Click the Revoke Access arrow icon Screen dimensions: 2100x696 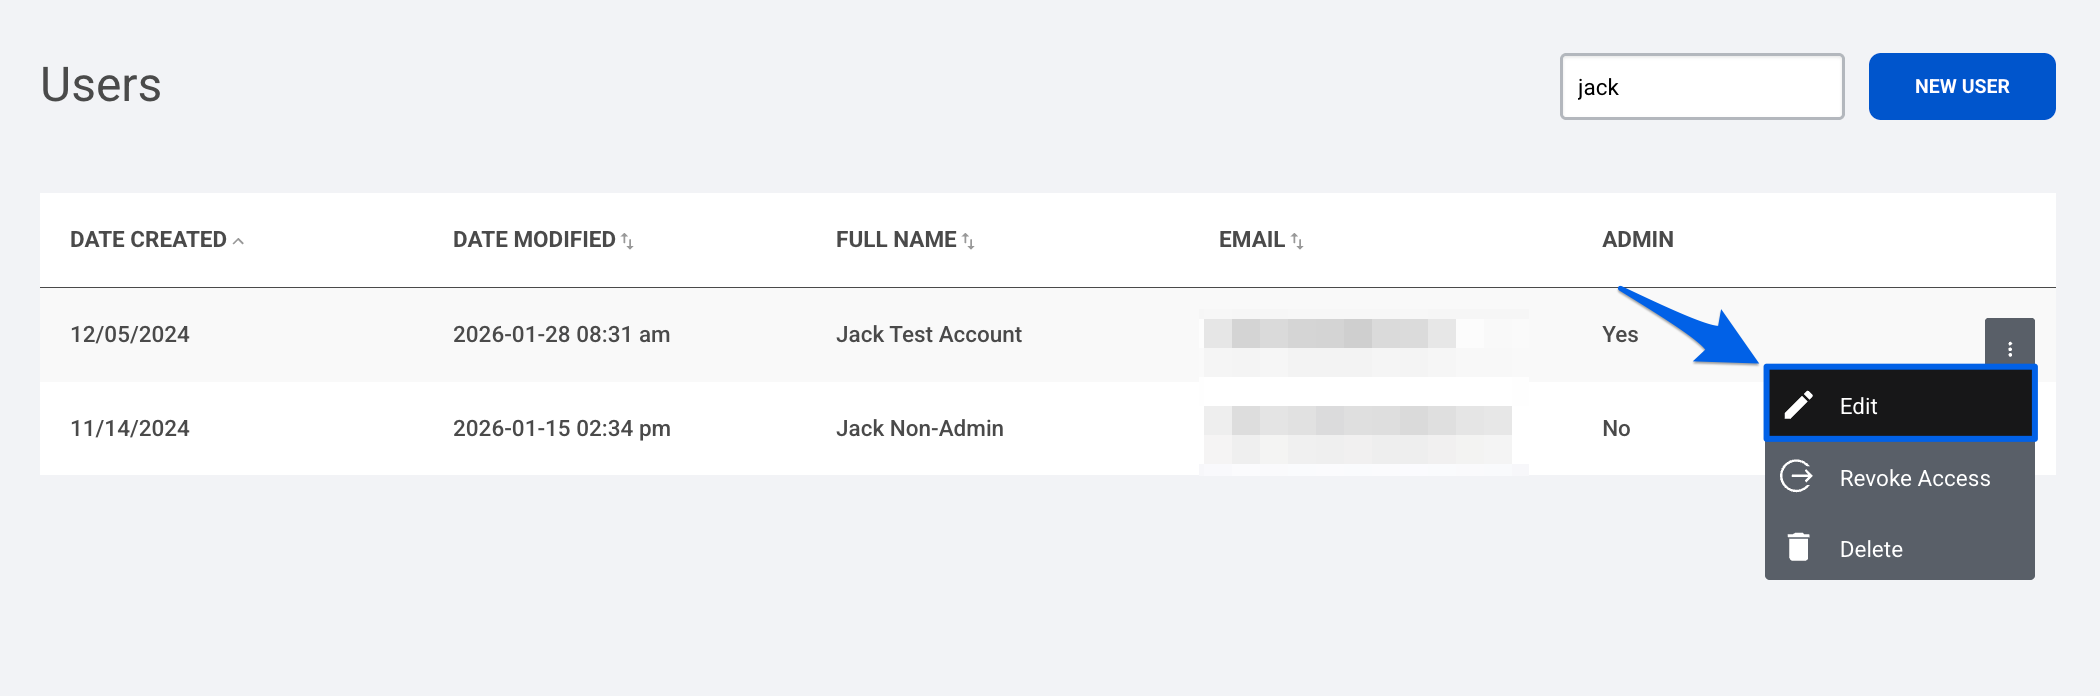(x=1797, y=477)
